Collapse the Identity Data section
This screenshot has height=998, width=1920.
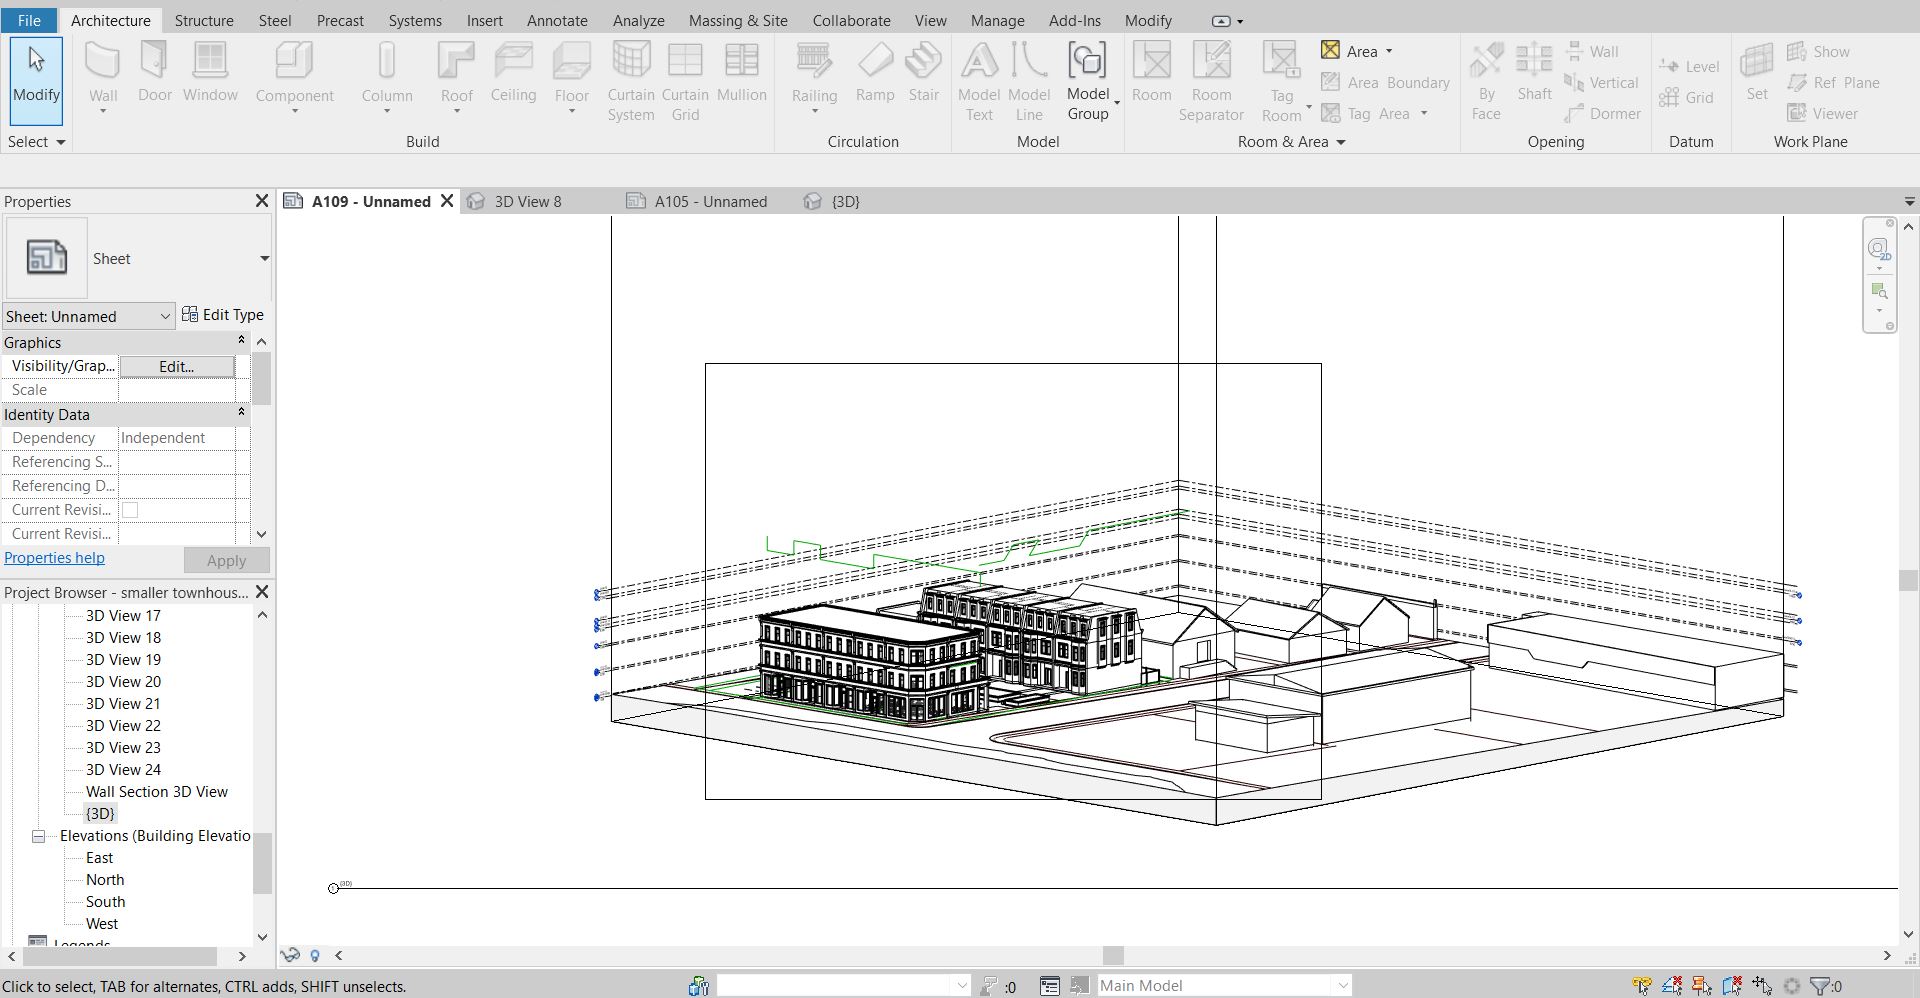pyautogui.click(x=241, y=413)
